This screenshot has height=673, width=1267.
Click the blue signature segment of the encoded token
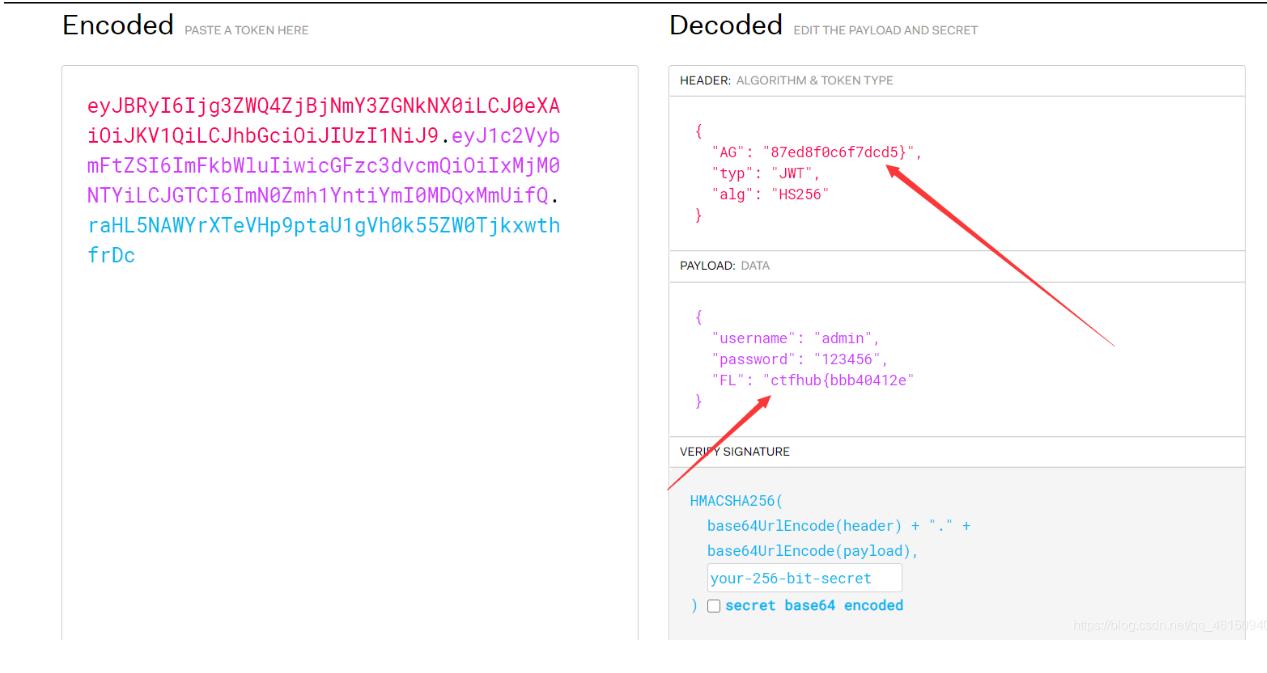(324, 240)
